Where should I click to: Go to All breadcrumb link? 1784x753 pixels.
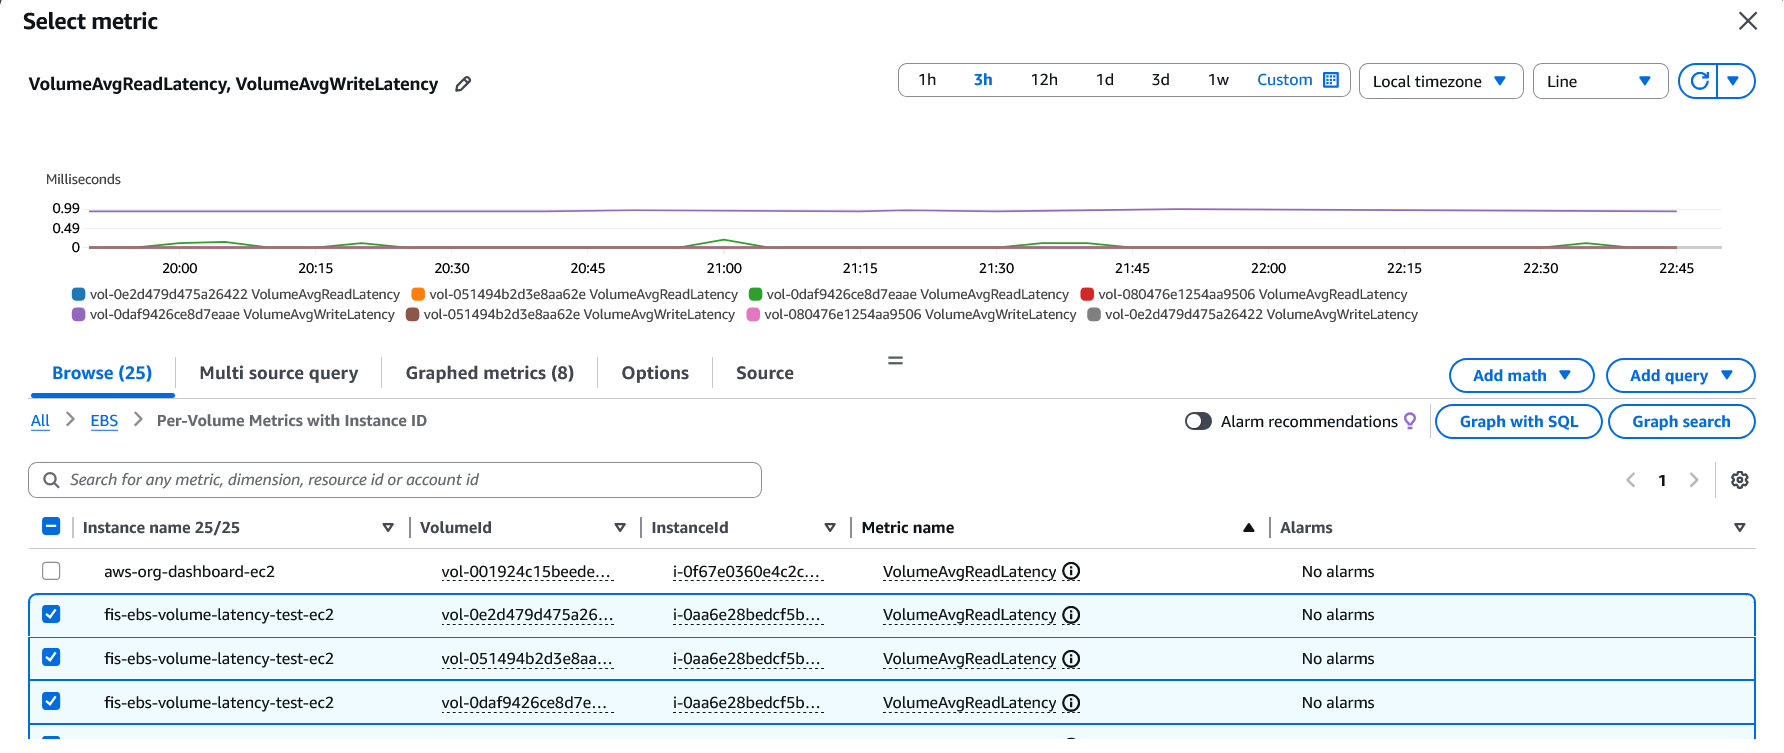[x=40, y=421]
